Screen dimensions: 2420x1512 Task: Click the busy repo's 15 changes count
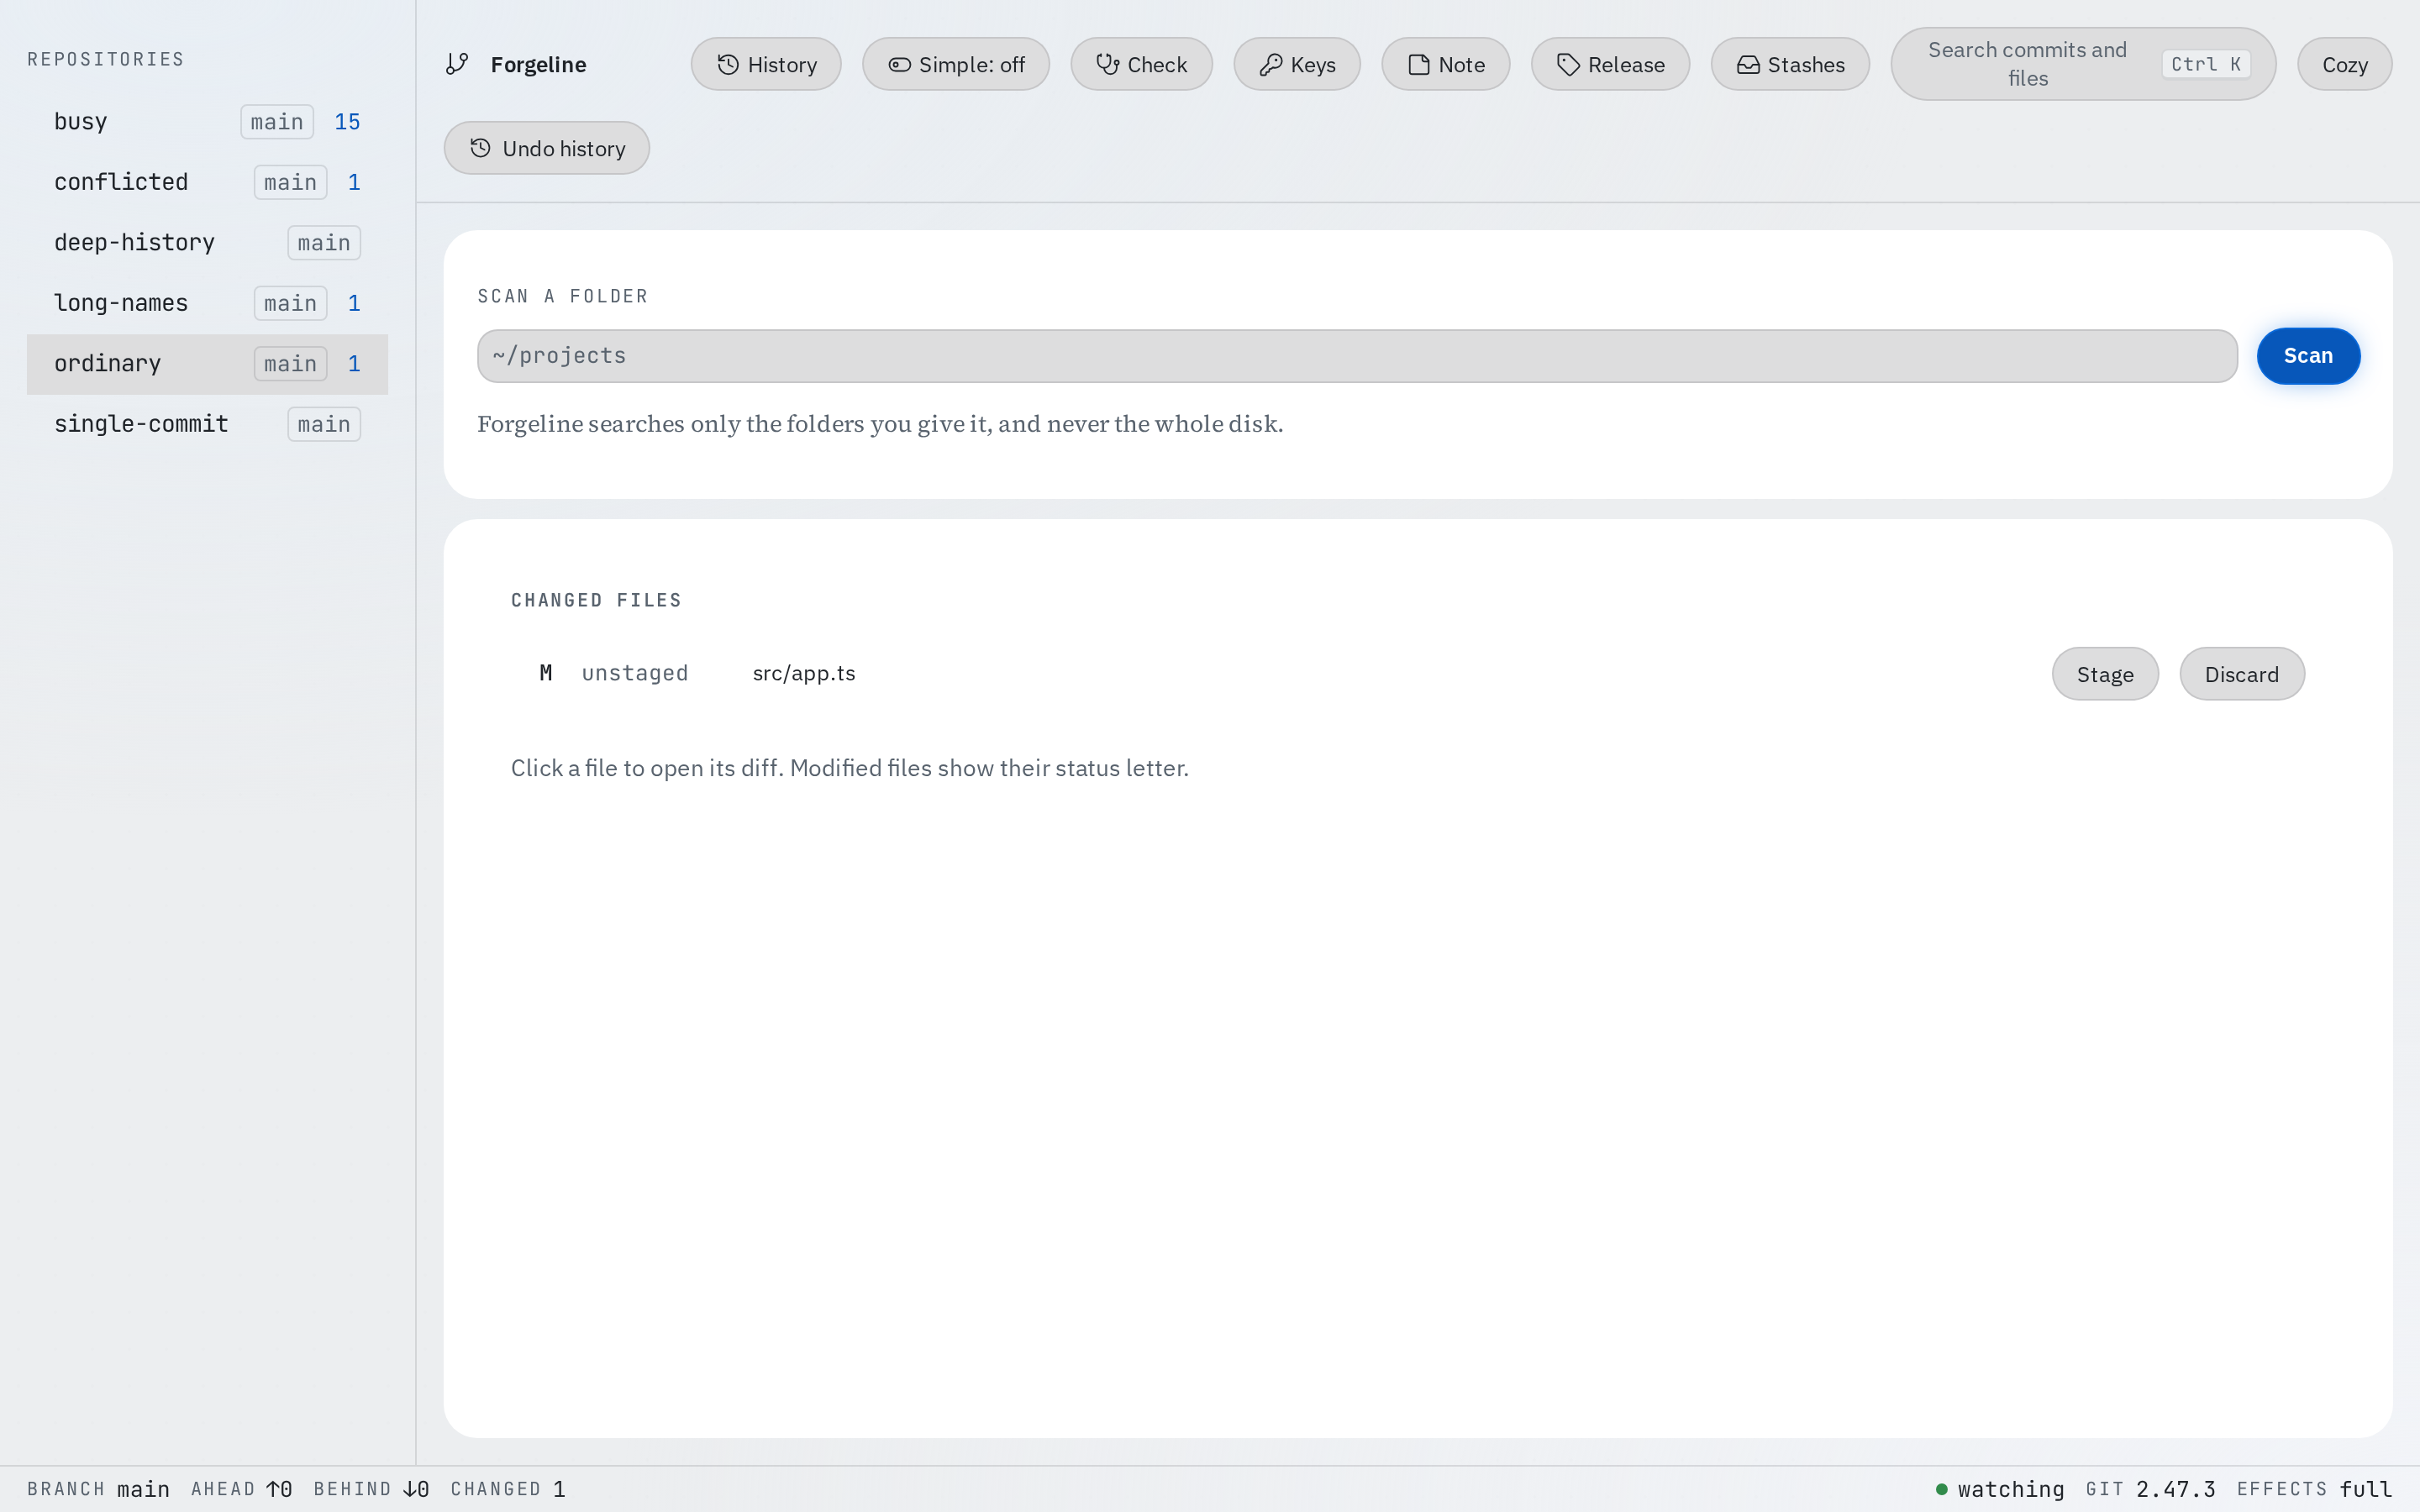coord(347,121)
